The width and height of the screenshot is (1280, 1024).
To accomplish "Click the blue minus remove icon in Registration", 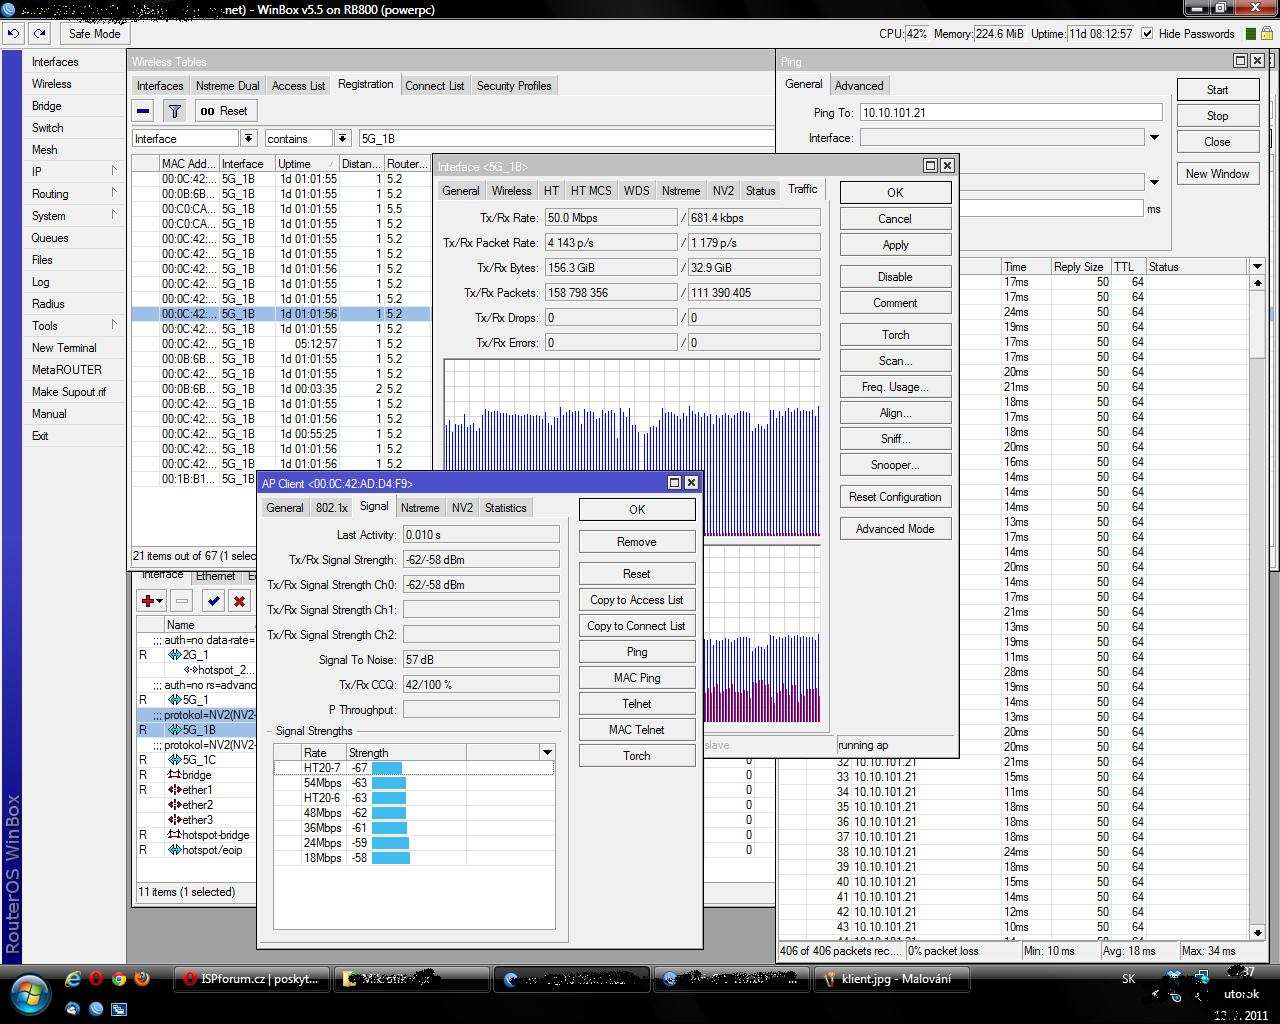I will click(x=144, y=111).
